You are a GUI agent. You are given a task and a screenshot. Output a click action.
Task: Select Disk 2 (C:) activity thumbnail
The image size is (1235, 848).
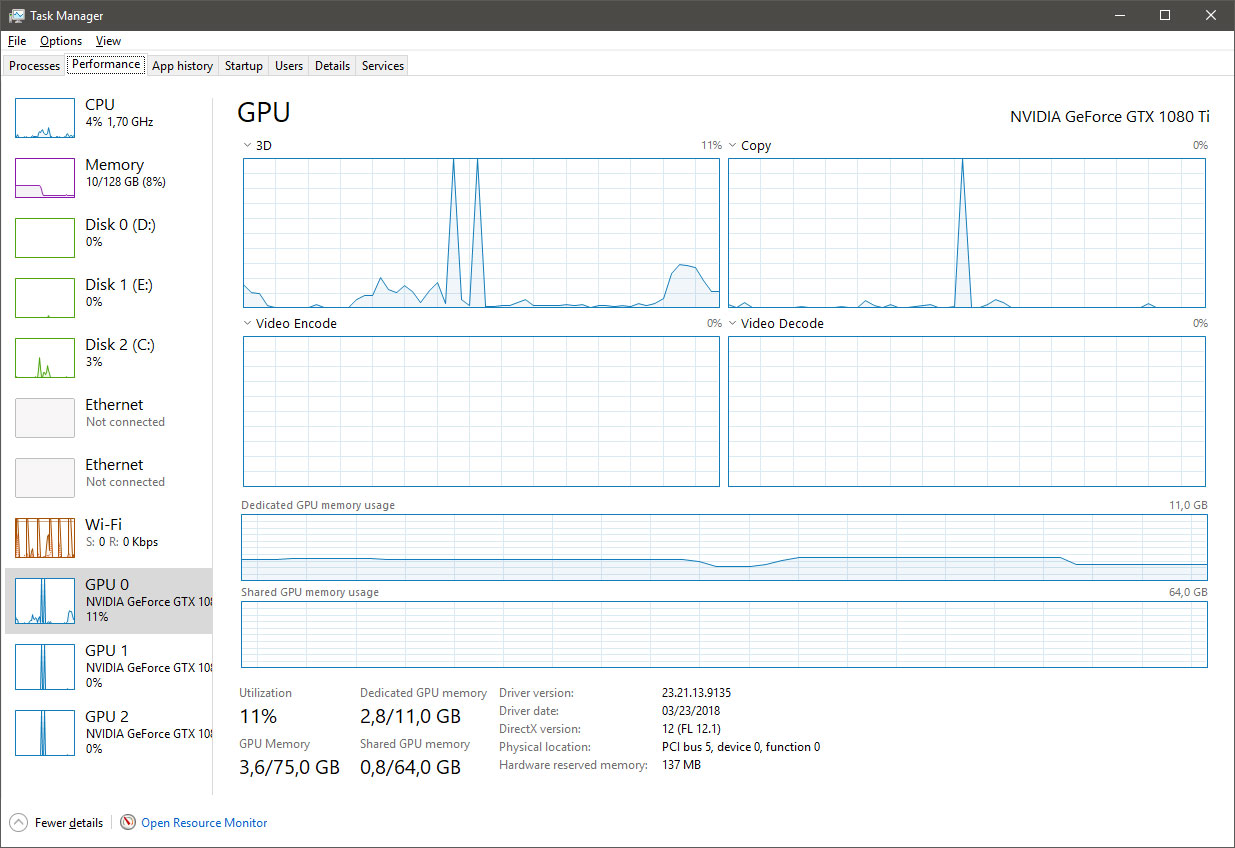[x=45, y=358]
